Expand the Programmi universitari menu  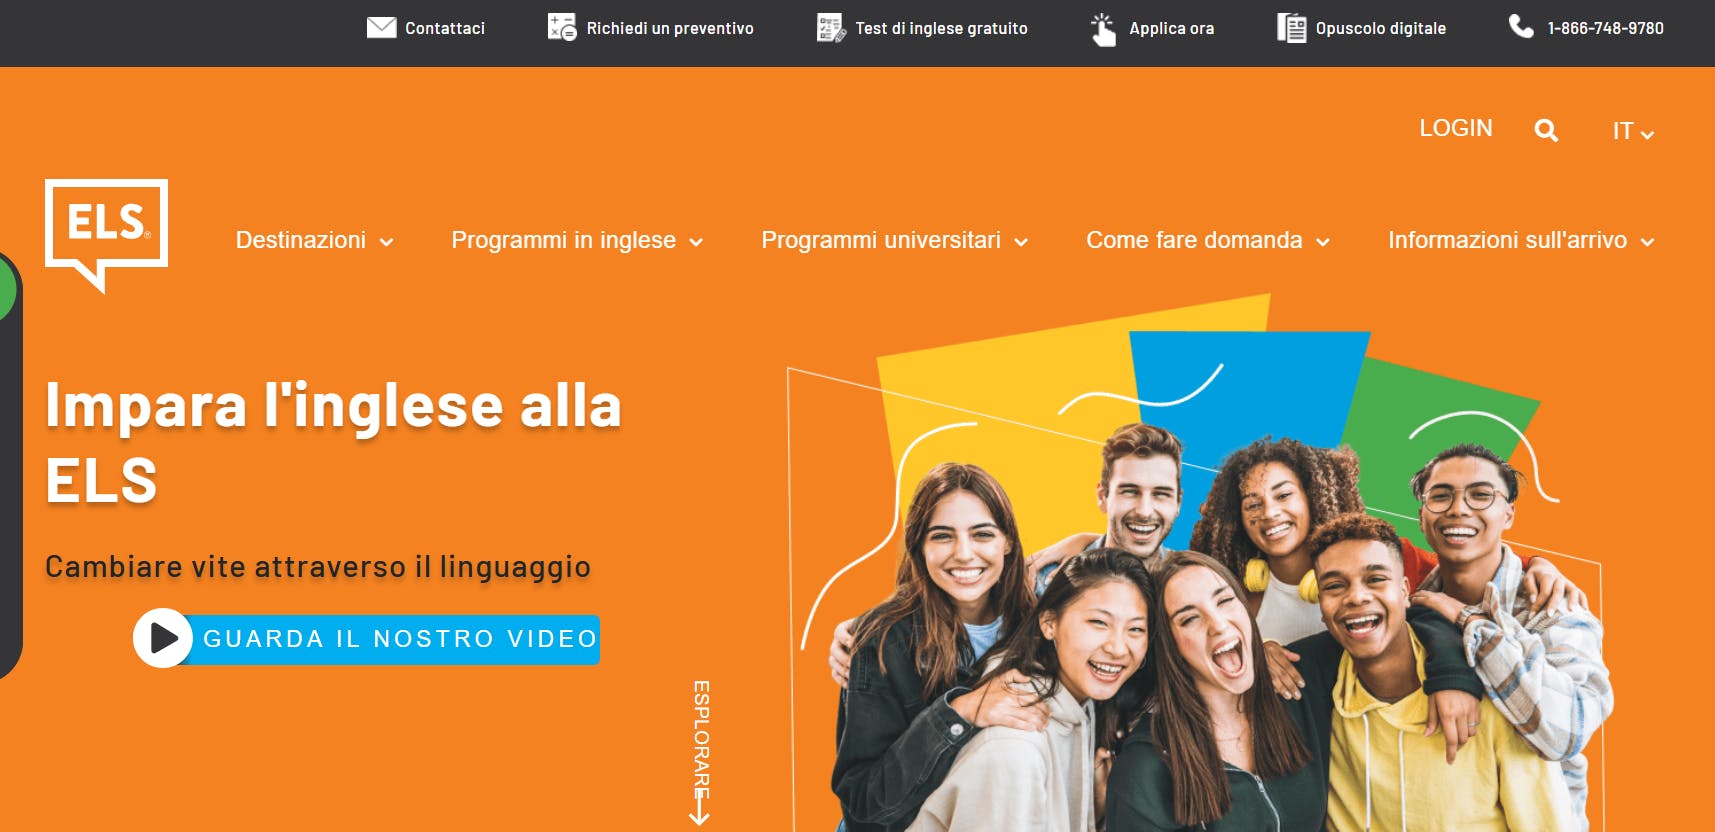point(895,240)
